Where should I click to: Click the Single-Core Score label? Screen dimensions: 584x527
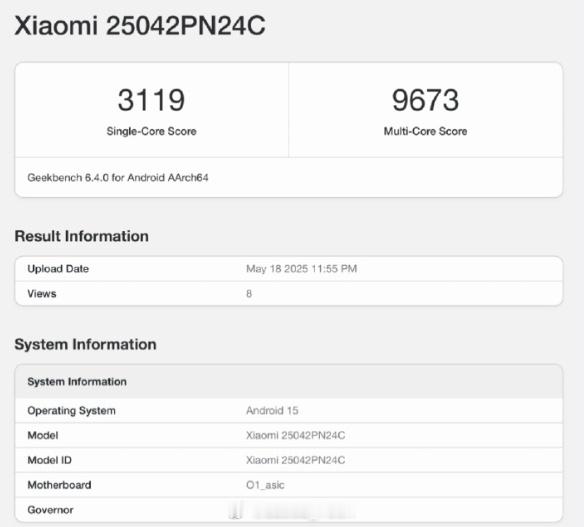click(x=151, y=131)
